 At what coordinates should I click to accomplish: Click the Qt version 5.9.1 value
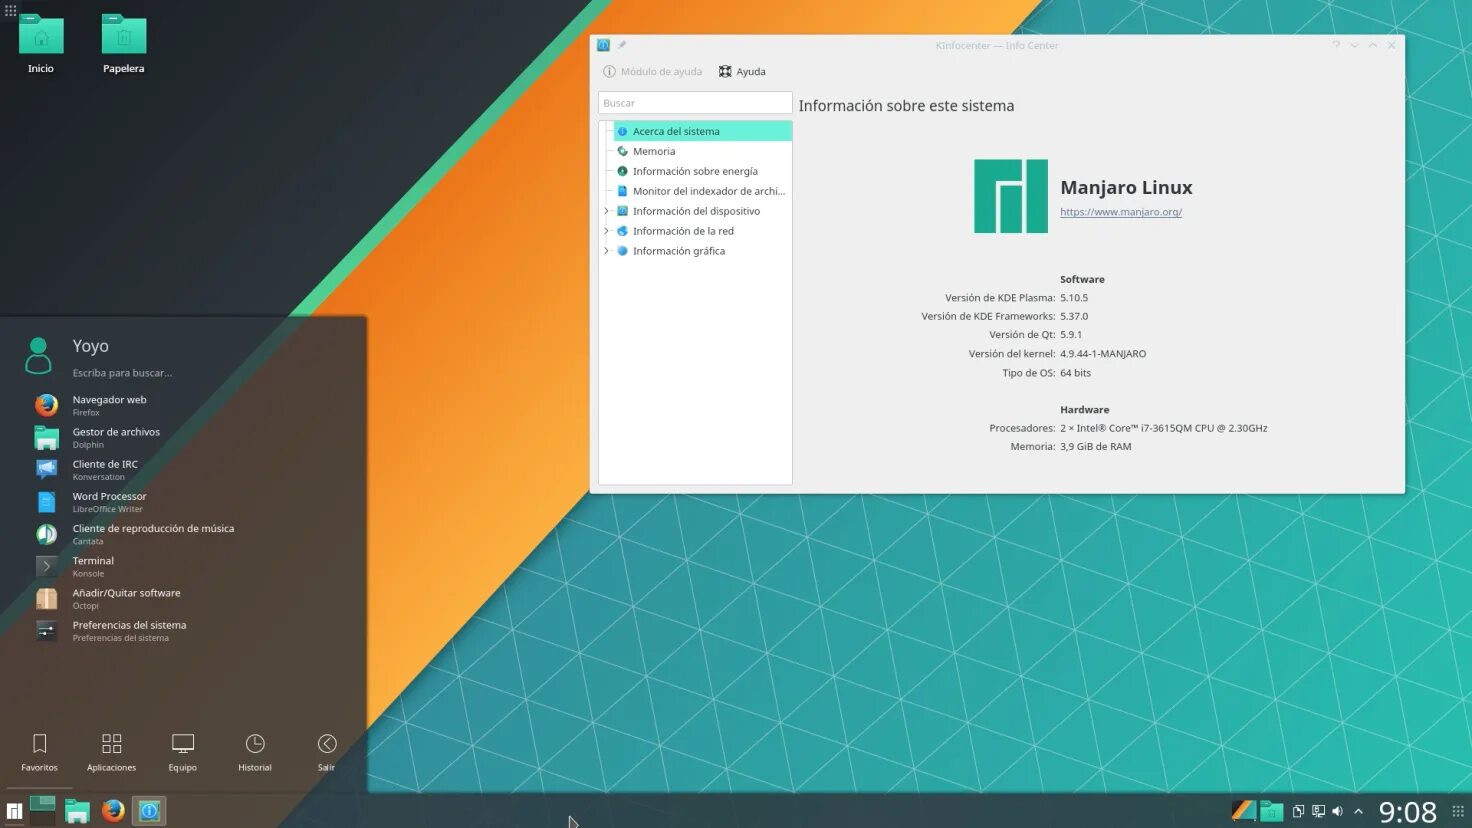pyautogui.click(x=1071, y=335)
